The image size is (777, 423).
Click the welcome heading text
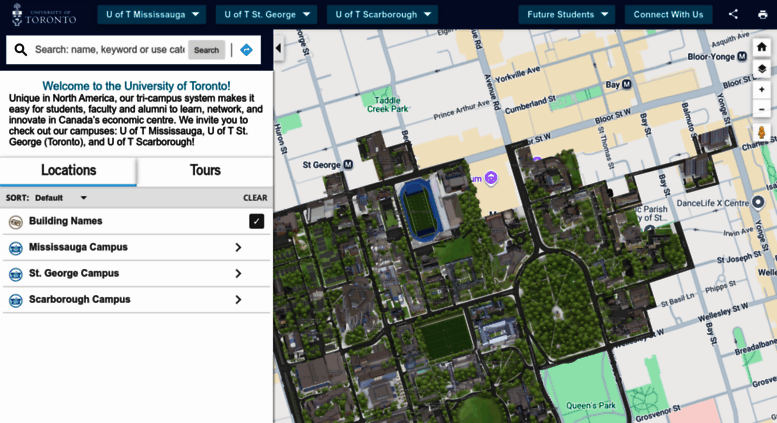[x=136, y=86]
